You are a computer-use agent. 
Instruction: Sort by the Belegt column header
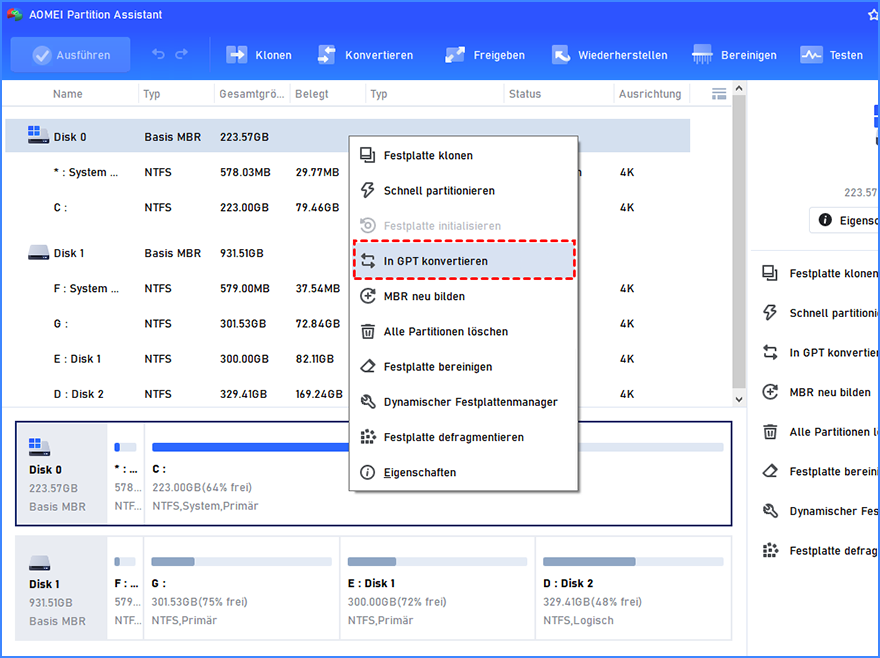[312, 94]
